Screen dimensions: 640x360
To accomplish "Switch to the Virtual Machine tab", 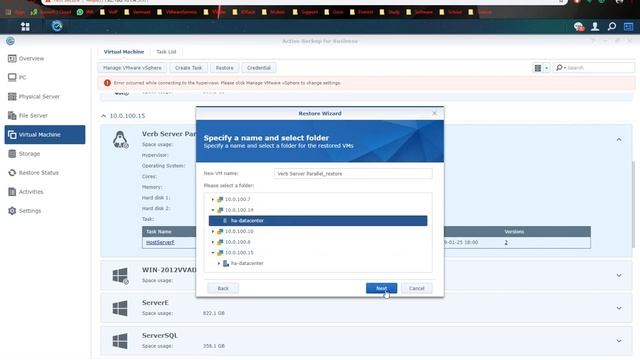I will click(124, 52).
